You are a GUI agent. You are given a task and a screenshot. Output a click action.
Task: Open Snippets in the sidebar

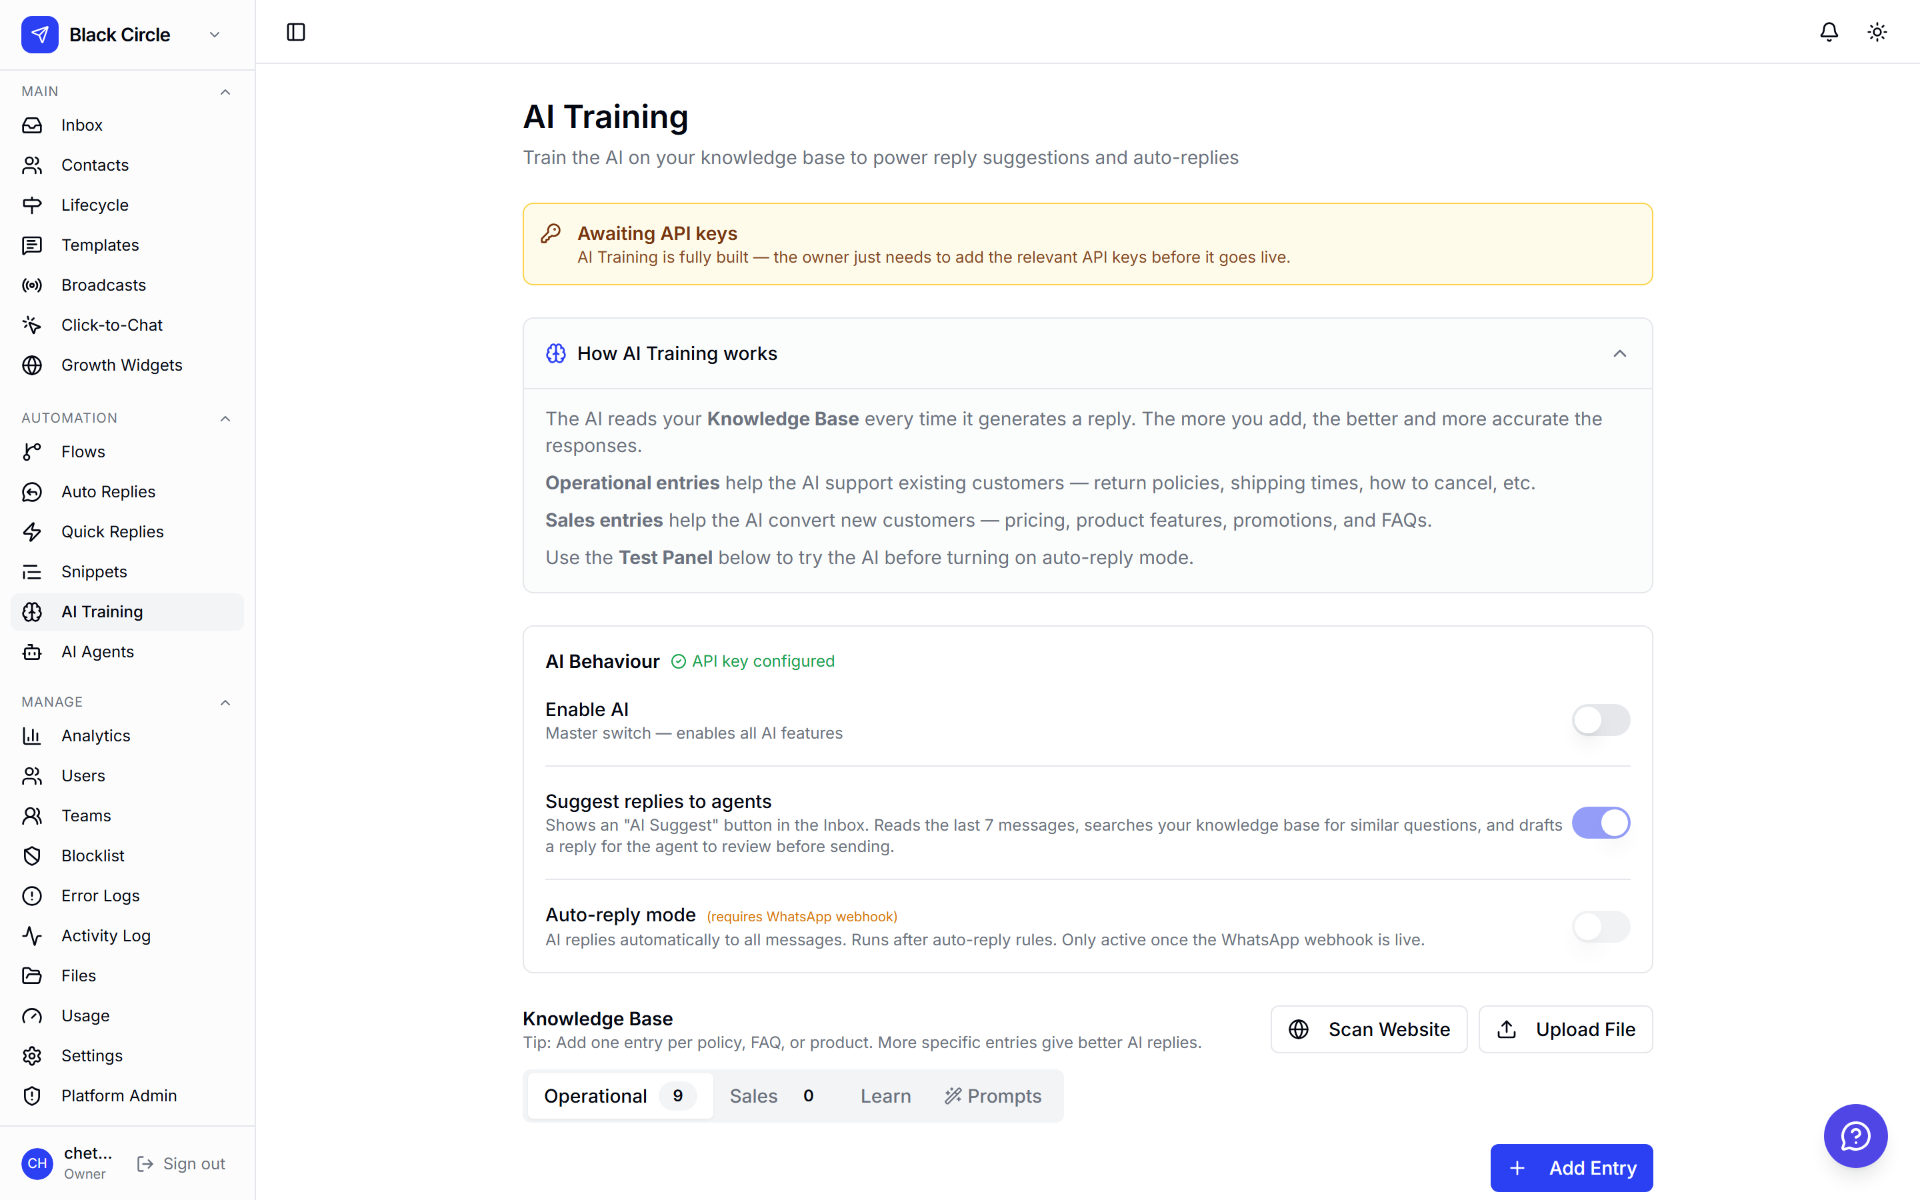[127, 572]
